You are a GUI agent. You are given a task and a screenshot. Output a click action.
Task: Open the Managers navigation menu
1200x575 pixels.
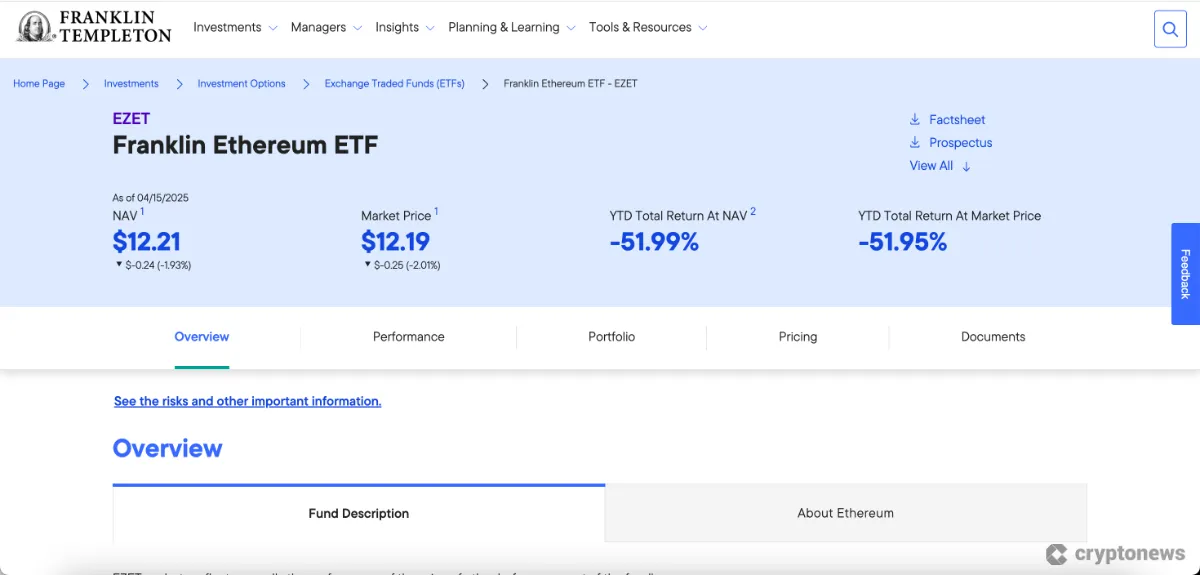coord(318,27)
